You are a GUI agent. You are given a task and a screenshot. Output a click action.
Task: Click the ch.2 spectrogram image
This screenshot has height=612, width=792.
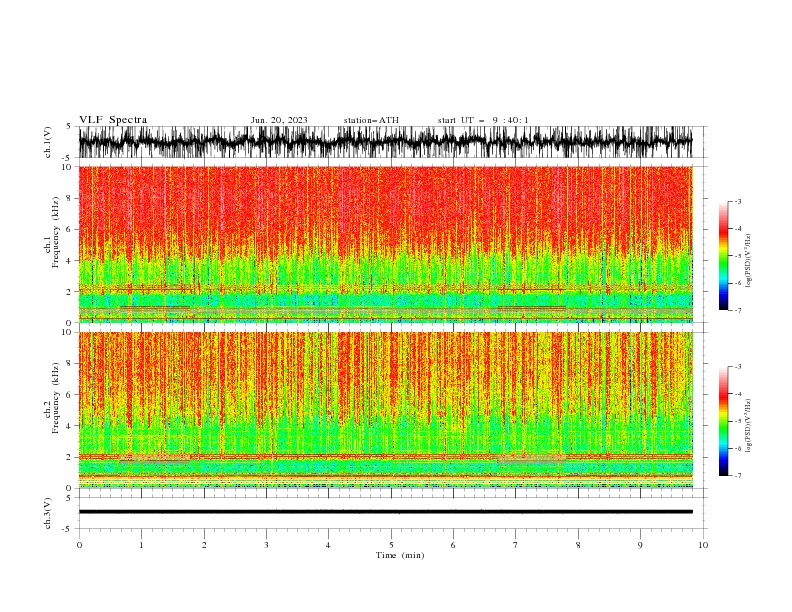pyautogui.click(x=386, y=410)
